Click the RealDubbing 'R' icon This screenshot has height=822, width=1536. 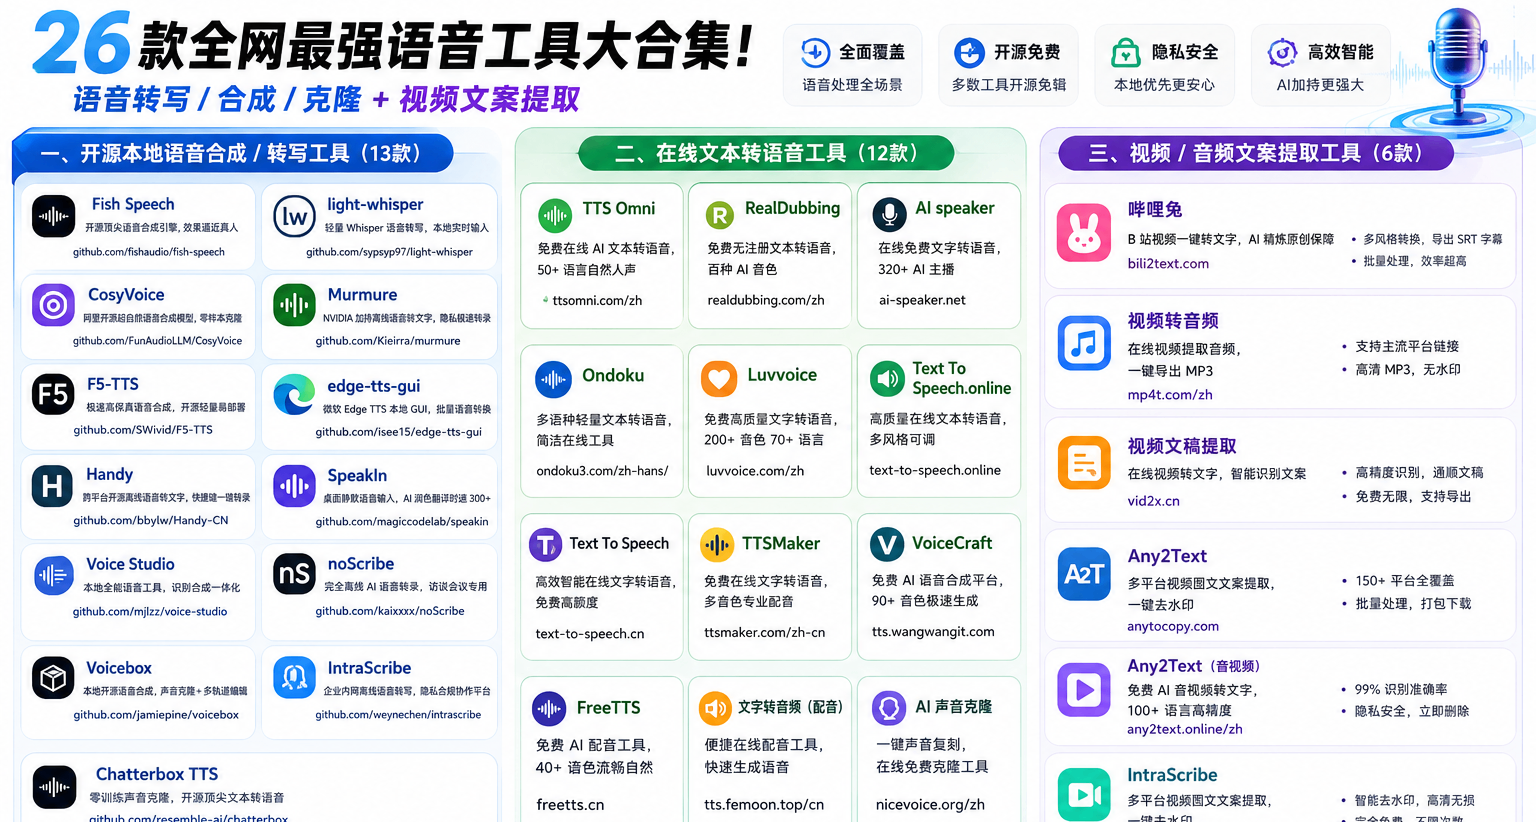[719, 214]
